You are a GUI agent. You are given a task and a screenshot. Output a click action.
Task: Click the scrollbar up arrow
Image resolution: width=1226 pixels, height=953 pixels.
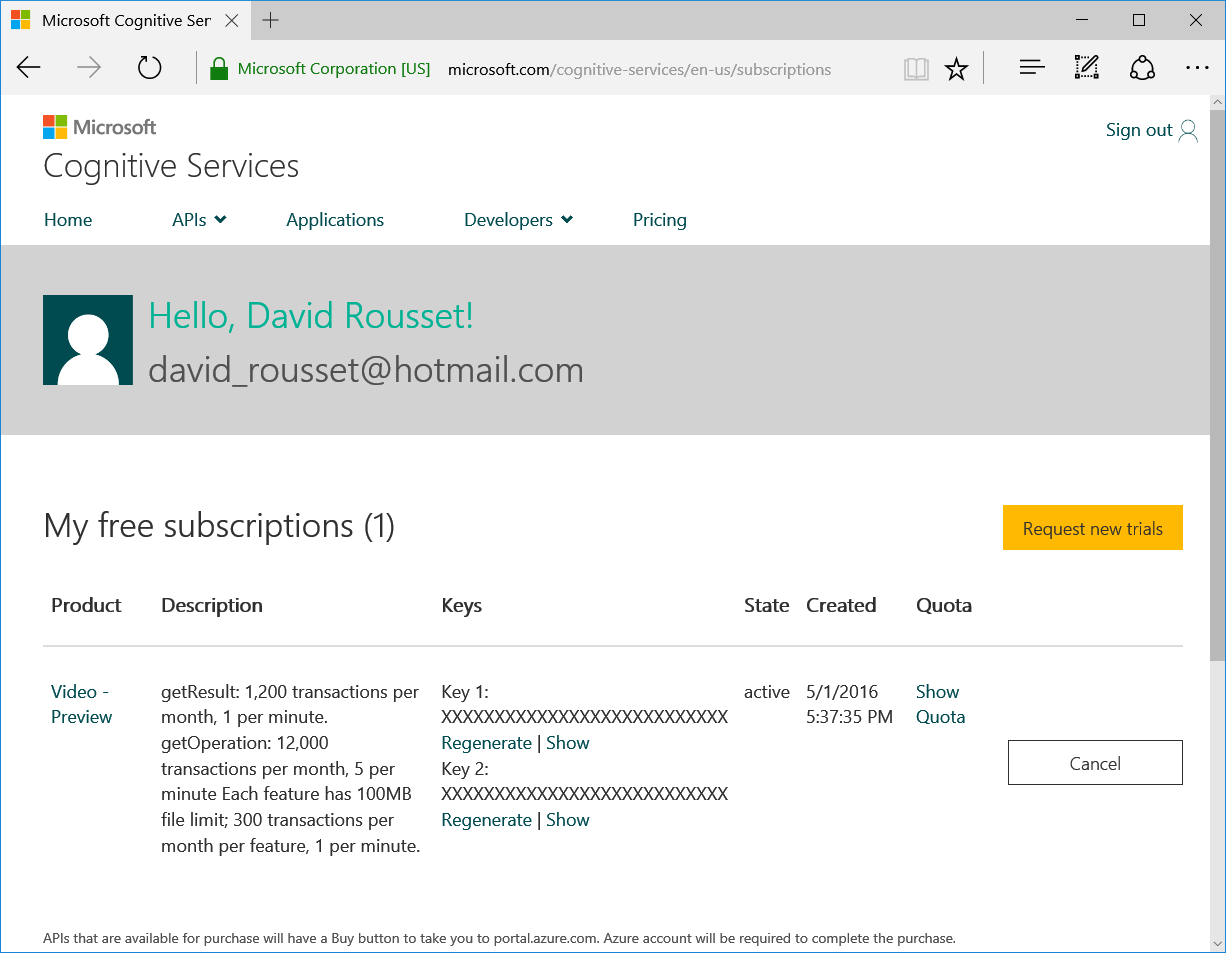click(1217, 103)
